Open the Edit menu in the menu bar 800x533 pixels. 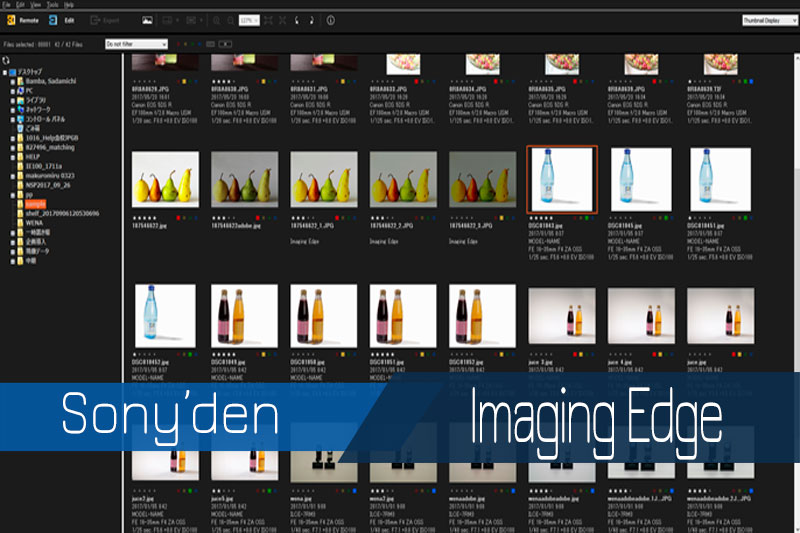(x=20, y=5)
